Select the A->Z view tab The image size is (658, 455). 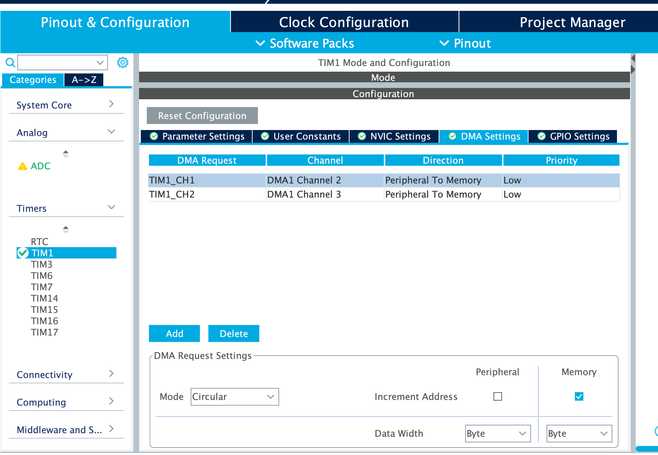click(x=84, y=80)
